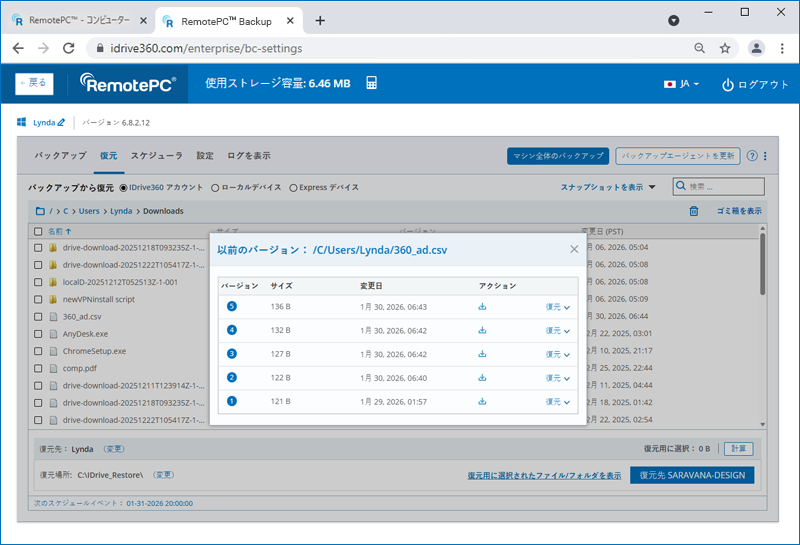
Task: Check the ChromeSetup.exe checkbox
Action: [38, 351]
